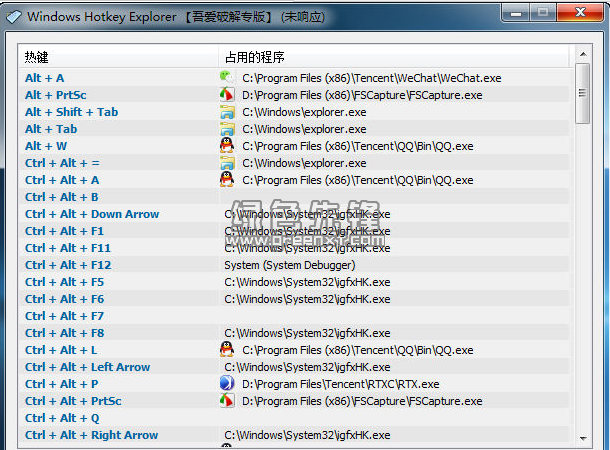Click the vertical scrollbar thumb
The image size is (610, 450).
tap(582, 93)
